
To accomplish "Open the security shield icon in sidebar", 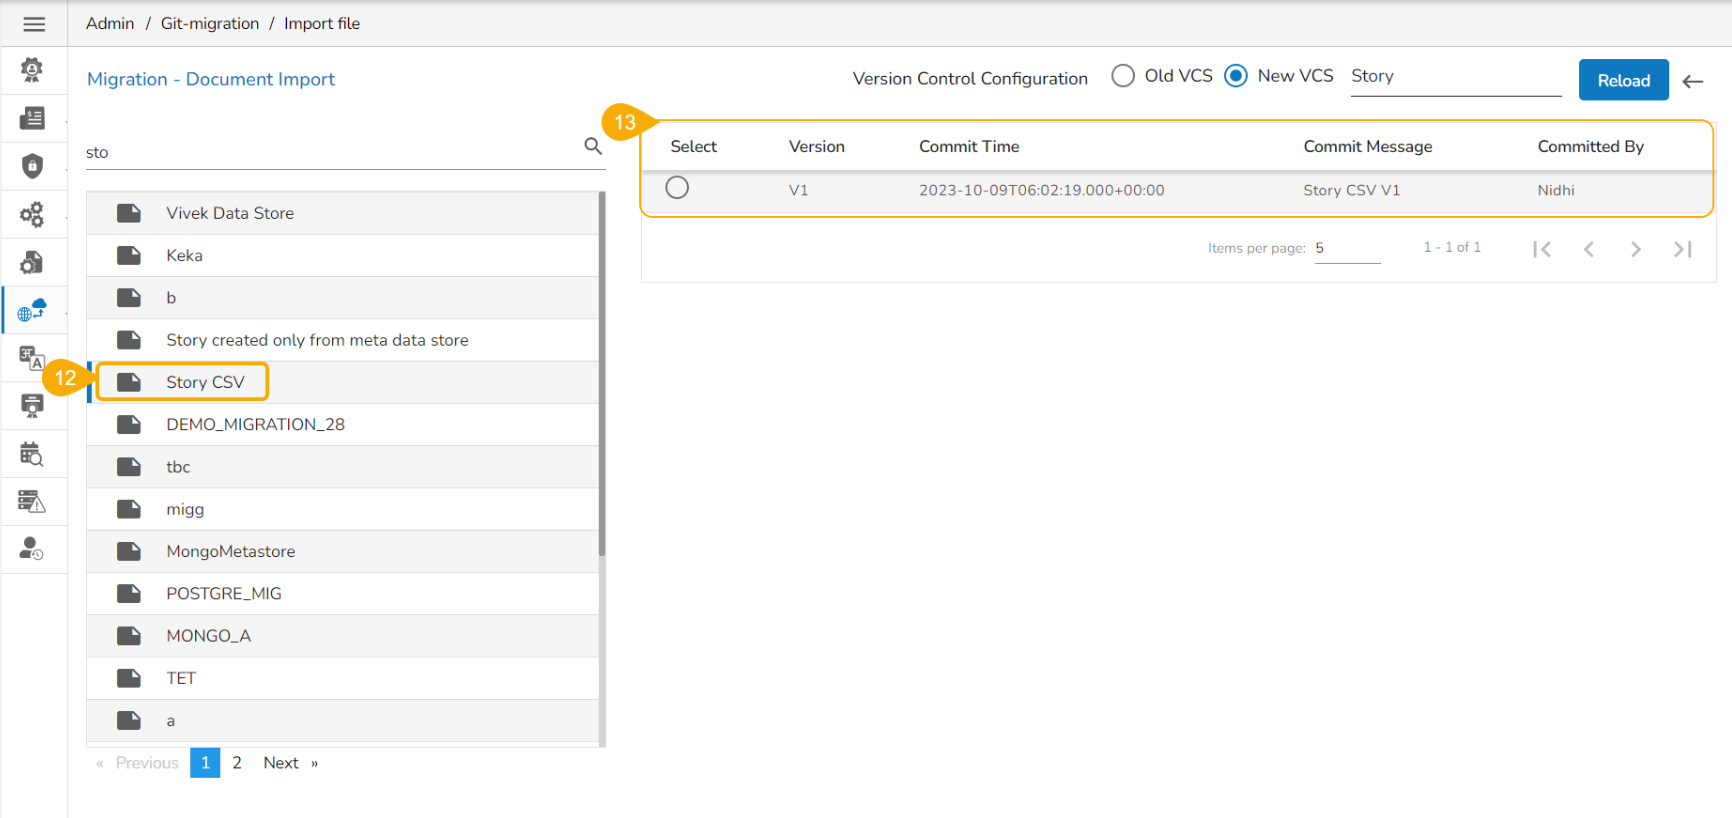I will [x=32, y=166].
